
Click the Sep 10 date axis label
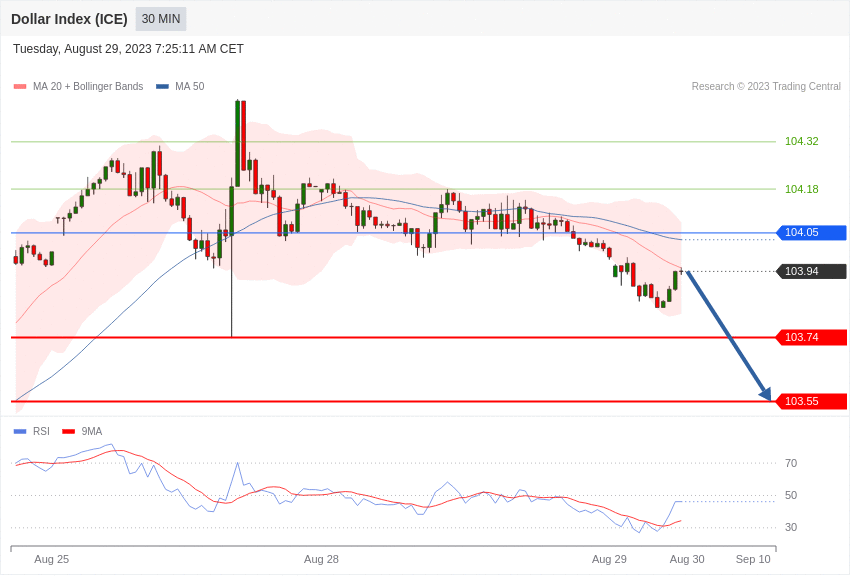coord(753,559)
